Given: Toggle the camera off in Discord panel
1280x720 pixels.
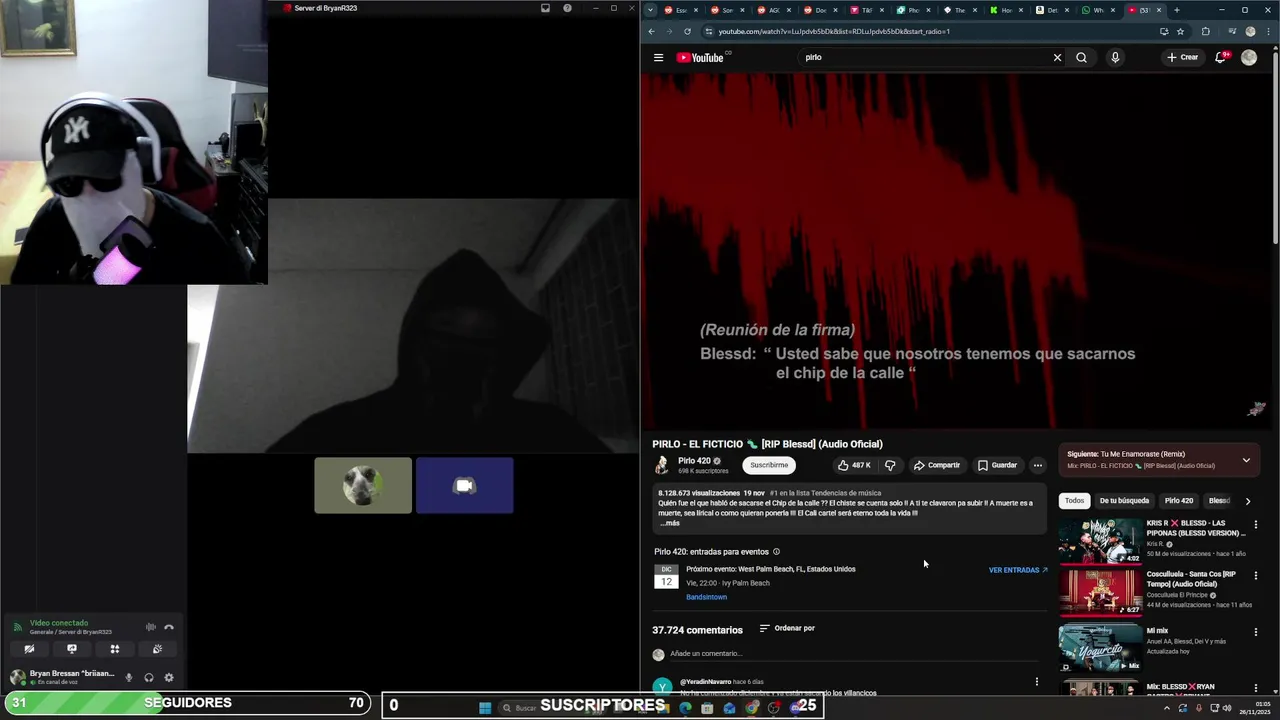Looking at the screenshot, I should click(x=29, y=649).
